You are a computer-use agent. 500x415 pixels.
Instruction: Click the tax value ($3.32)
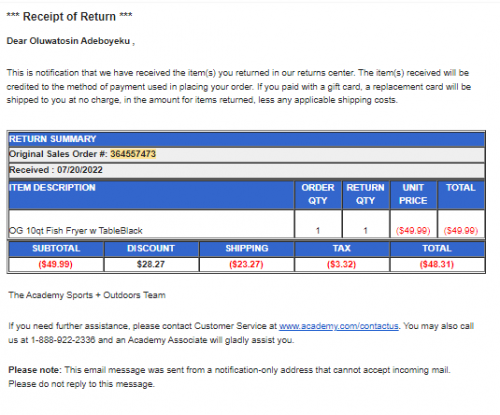pyautogui.click(x=342, y=264)
